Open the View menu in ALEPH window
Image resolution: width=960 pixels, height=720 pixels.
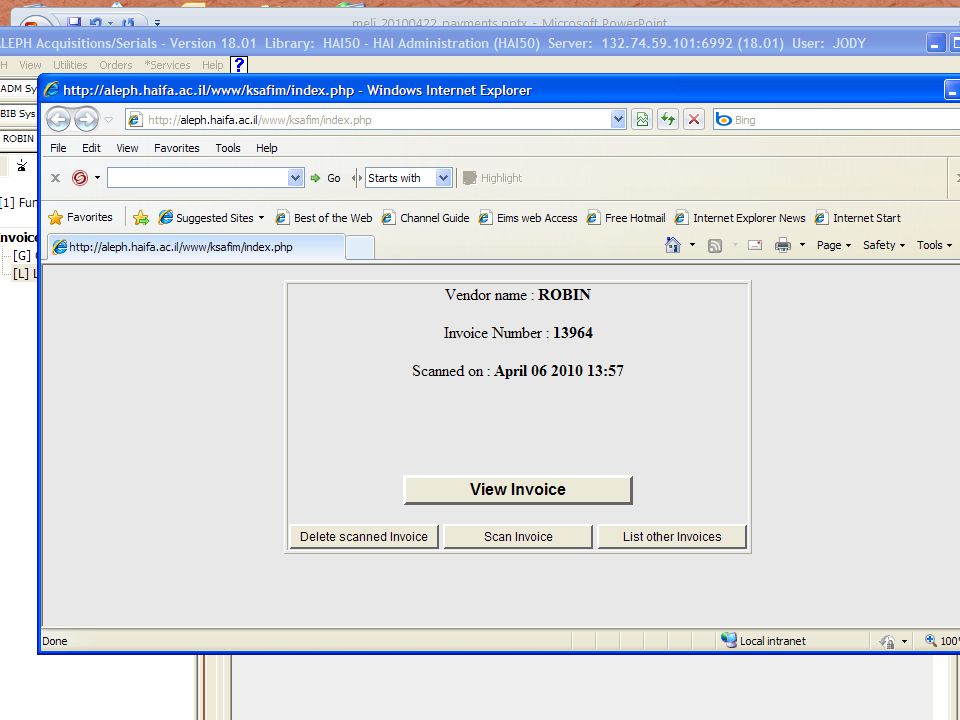(x=30, y=65)
